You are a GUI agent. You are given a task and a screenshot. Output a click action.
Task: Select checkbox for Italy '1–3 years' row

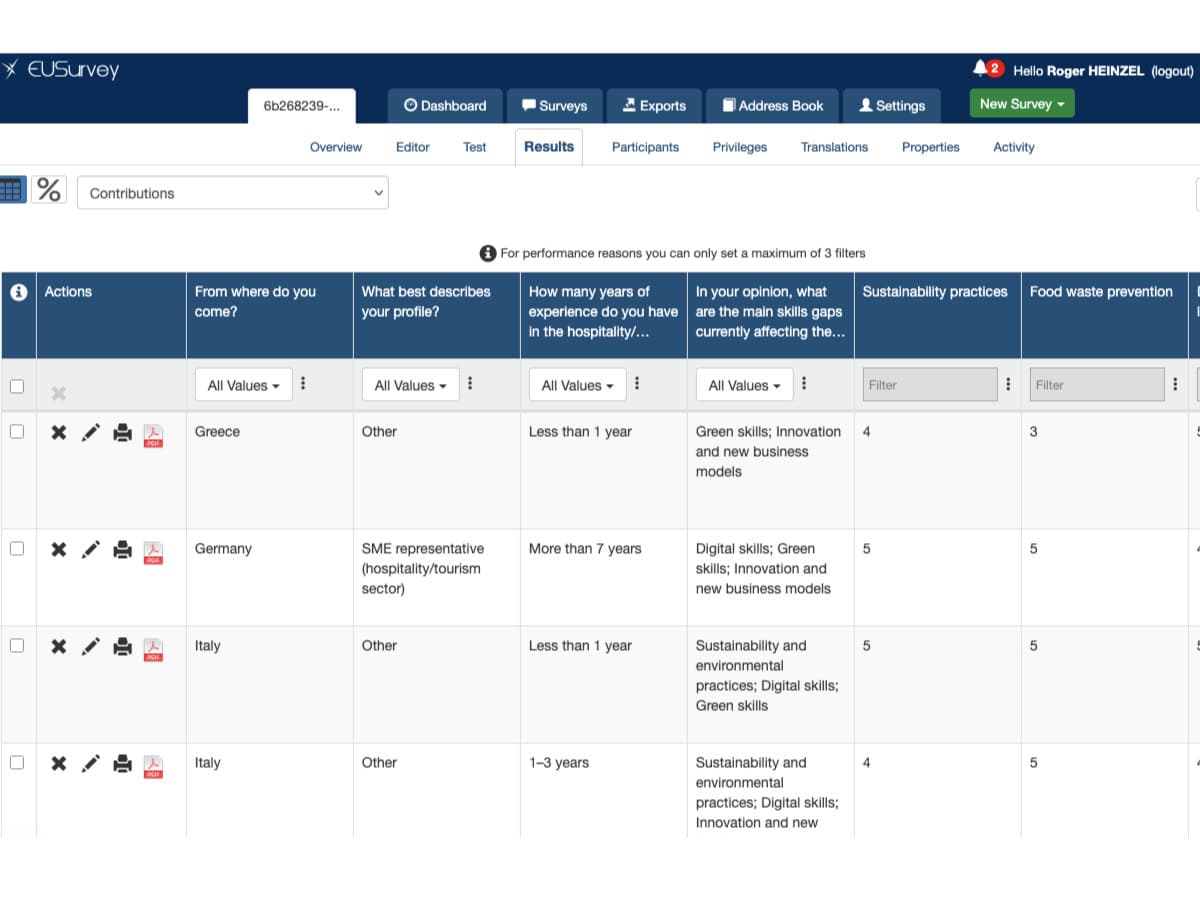17,763
